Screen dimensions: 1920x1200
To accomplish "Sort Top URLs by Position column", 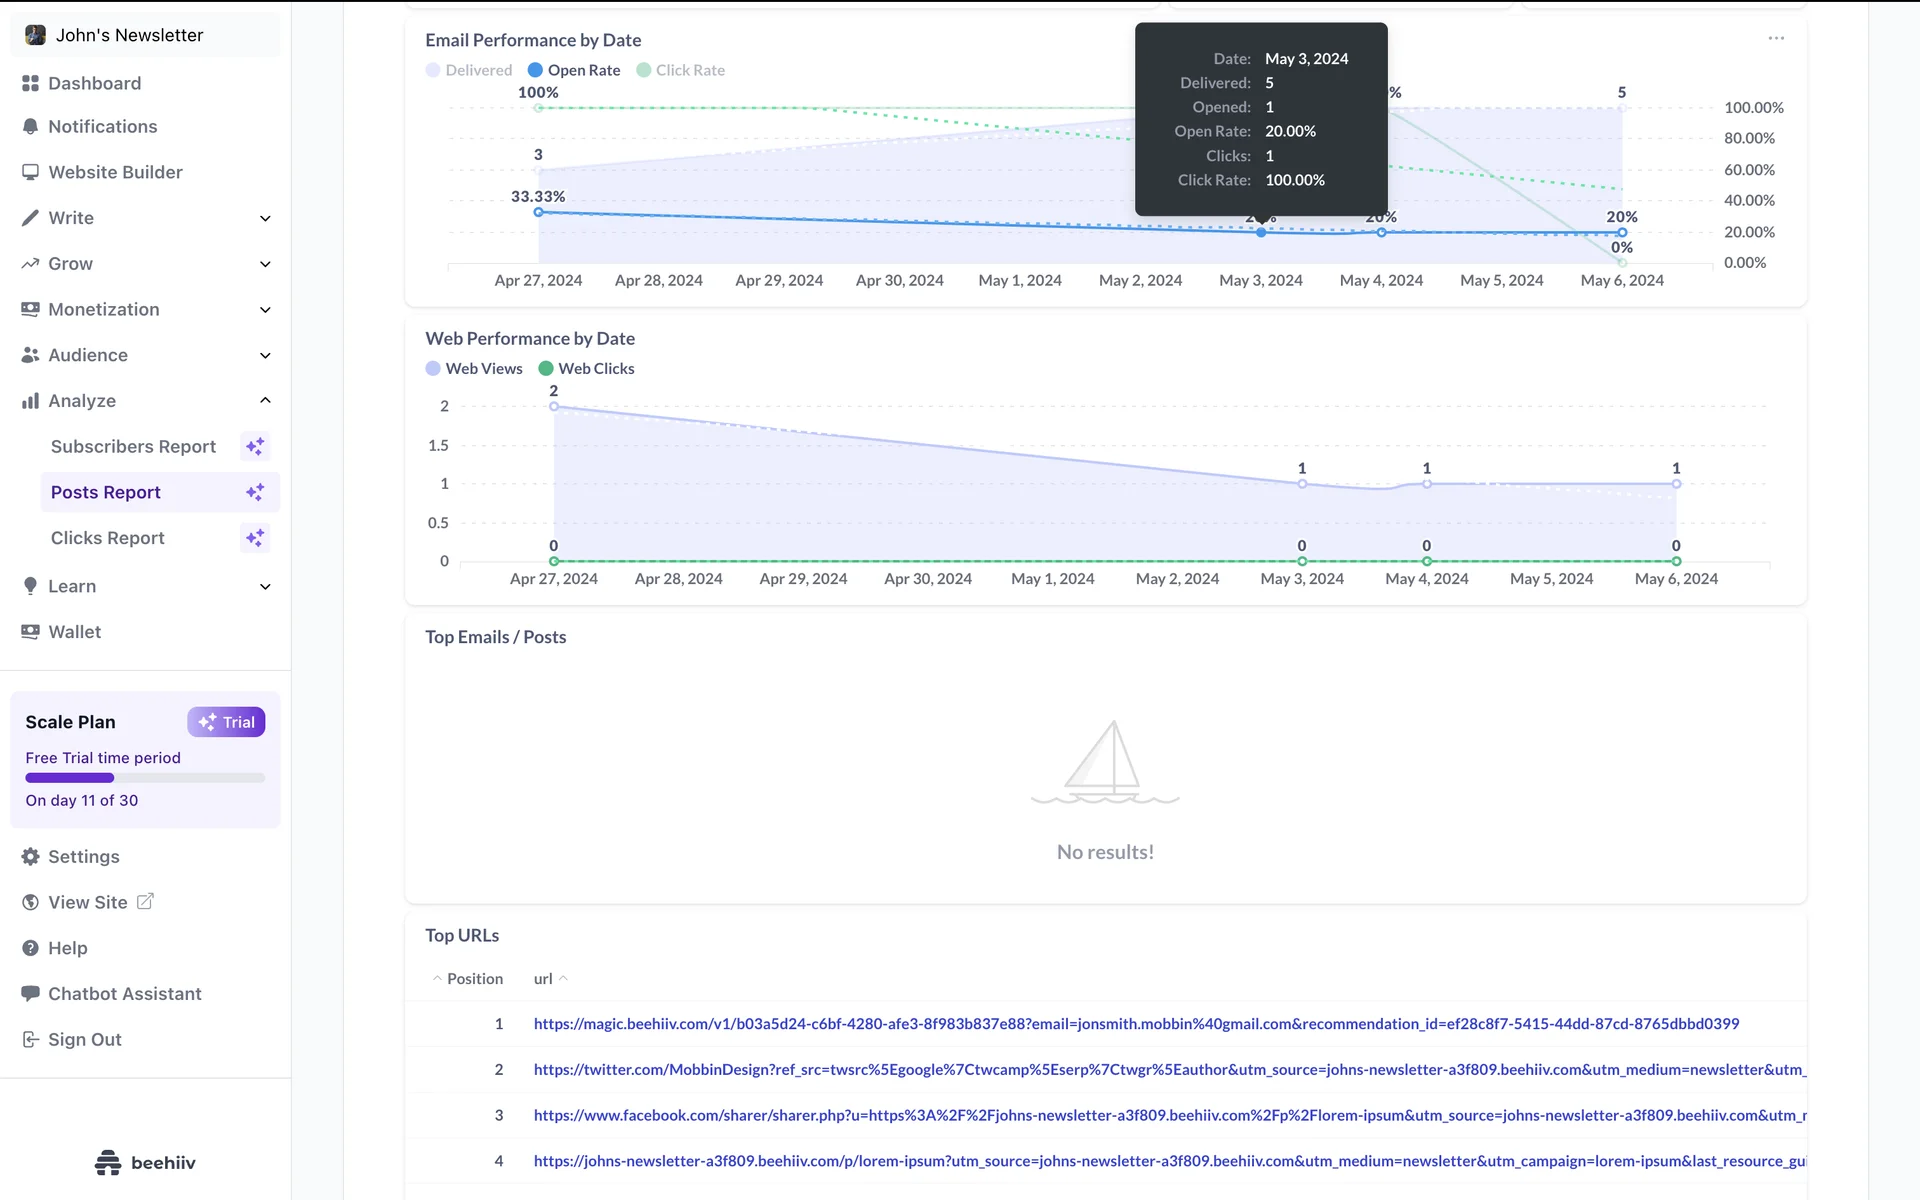I will tap(468, 979).
